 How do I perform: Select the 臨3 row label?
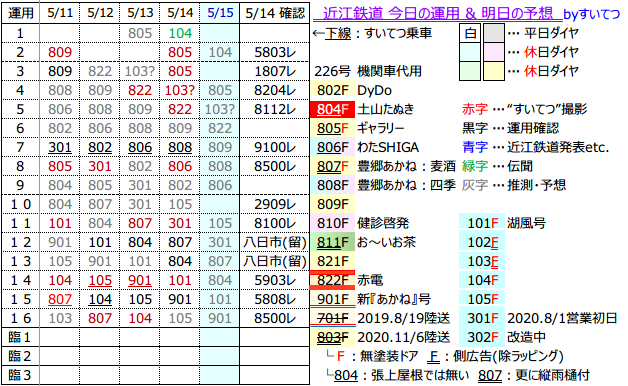[20, 376]
